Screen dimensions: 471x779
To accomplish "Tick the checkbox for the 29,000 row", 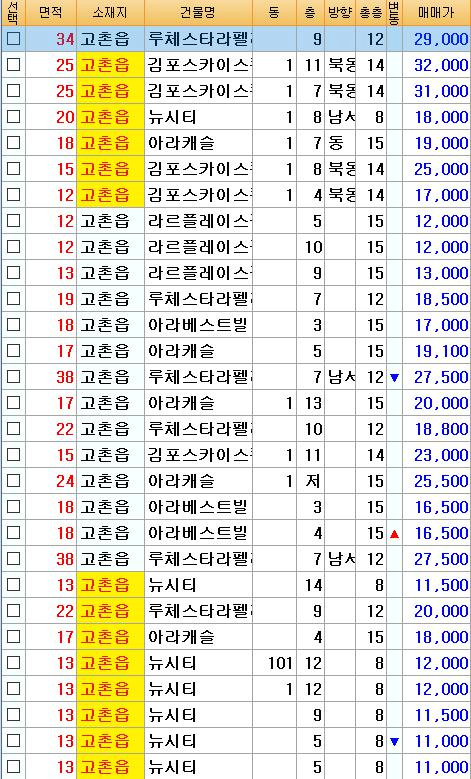I will point(13,39).
